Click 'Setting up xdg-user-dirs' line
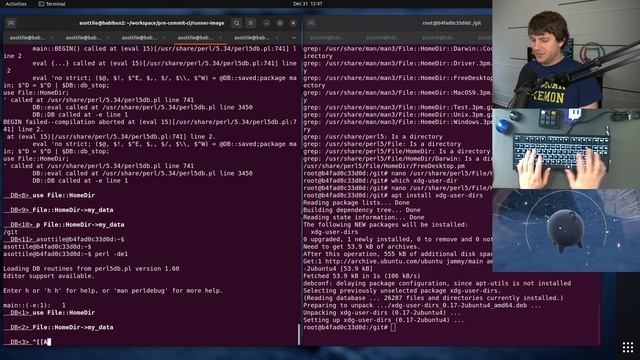Viewport: 640px width, 360px height. point(384,320)
